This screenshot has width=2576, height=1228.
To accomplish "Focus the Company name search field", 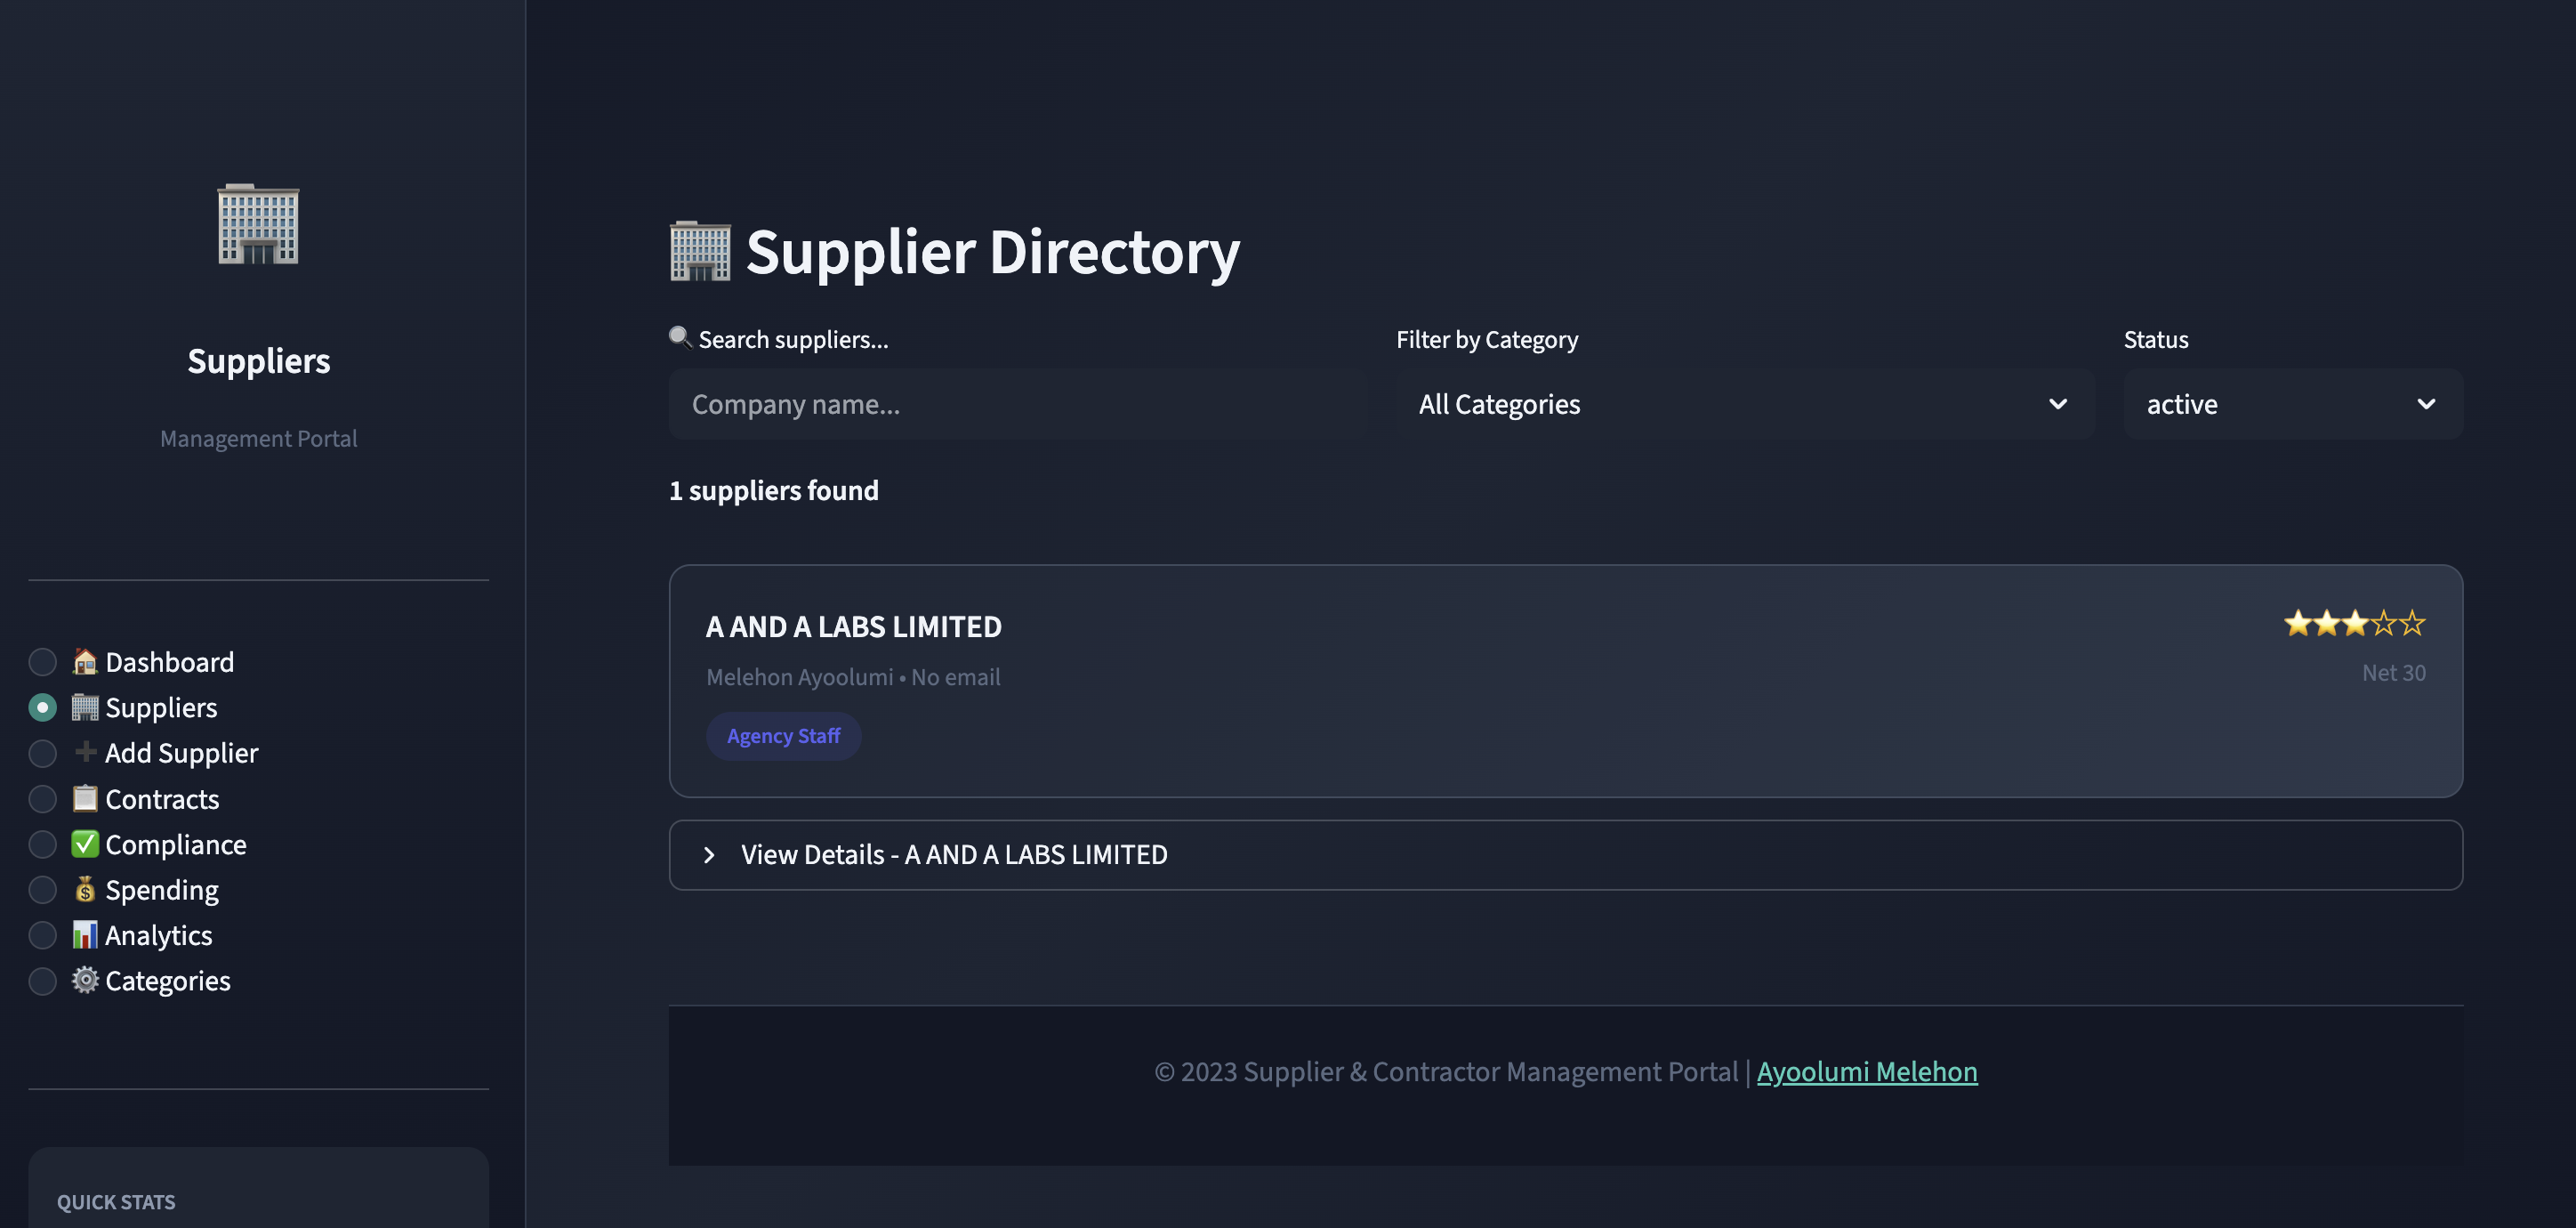I will pos(1018,404).
